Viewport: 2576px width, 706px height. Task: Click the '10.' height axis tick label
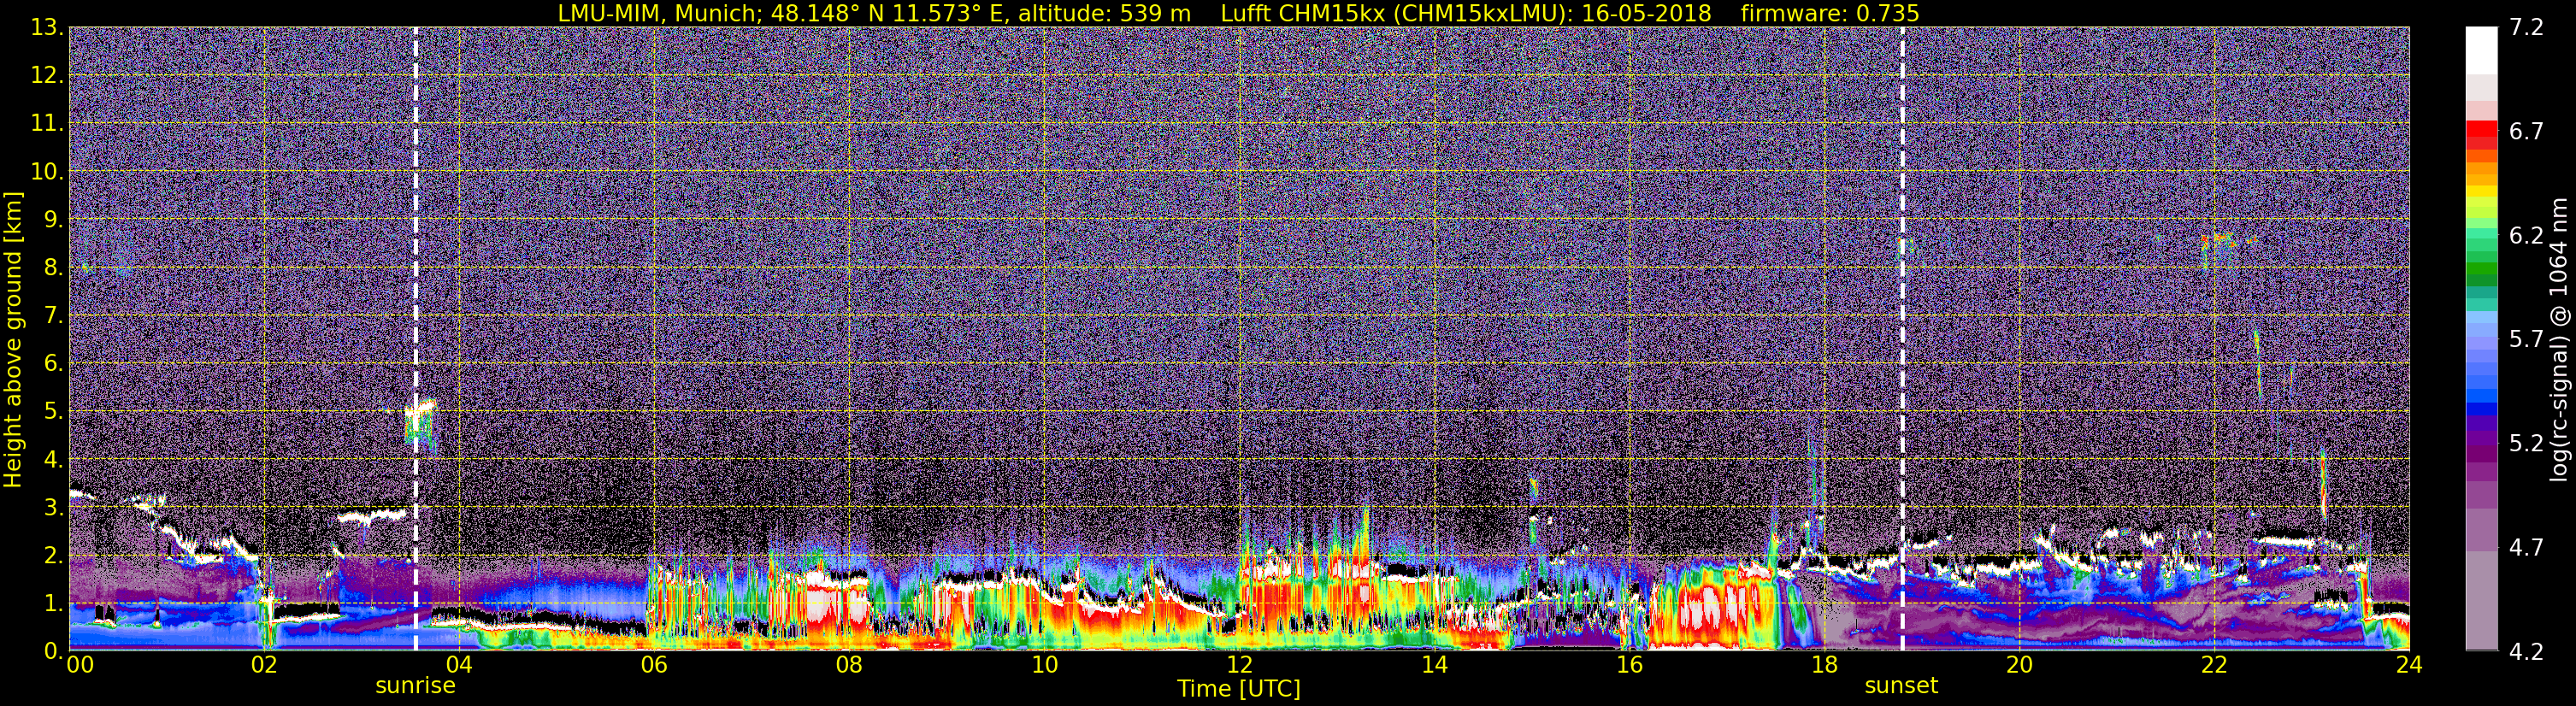46,171
